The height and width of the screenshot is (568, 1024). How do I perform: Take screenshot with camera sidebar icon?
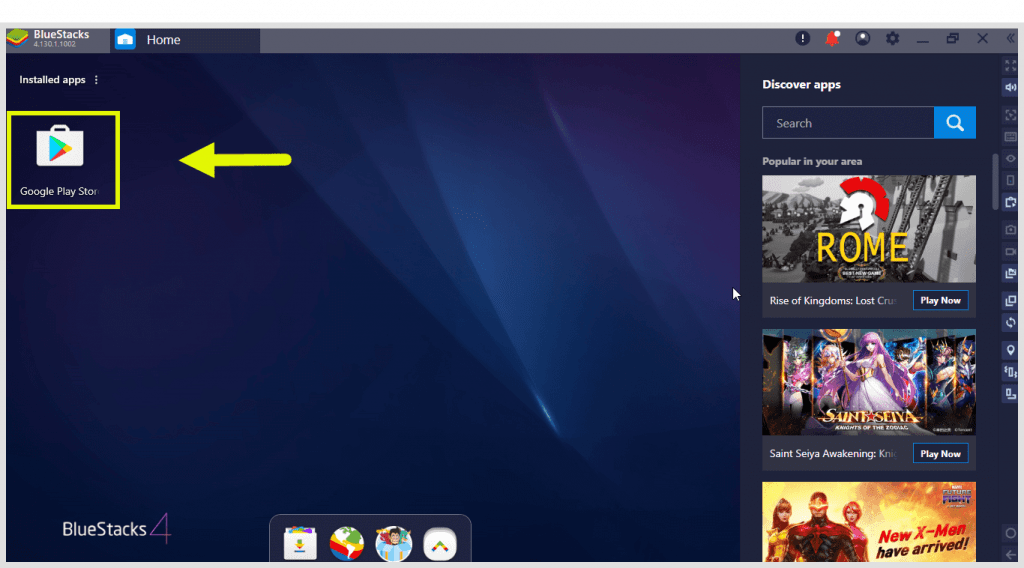pos(1010,230)
